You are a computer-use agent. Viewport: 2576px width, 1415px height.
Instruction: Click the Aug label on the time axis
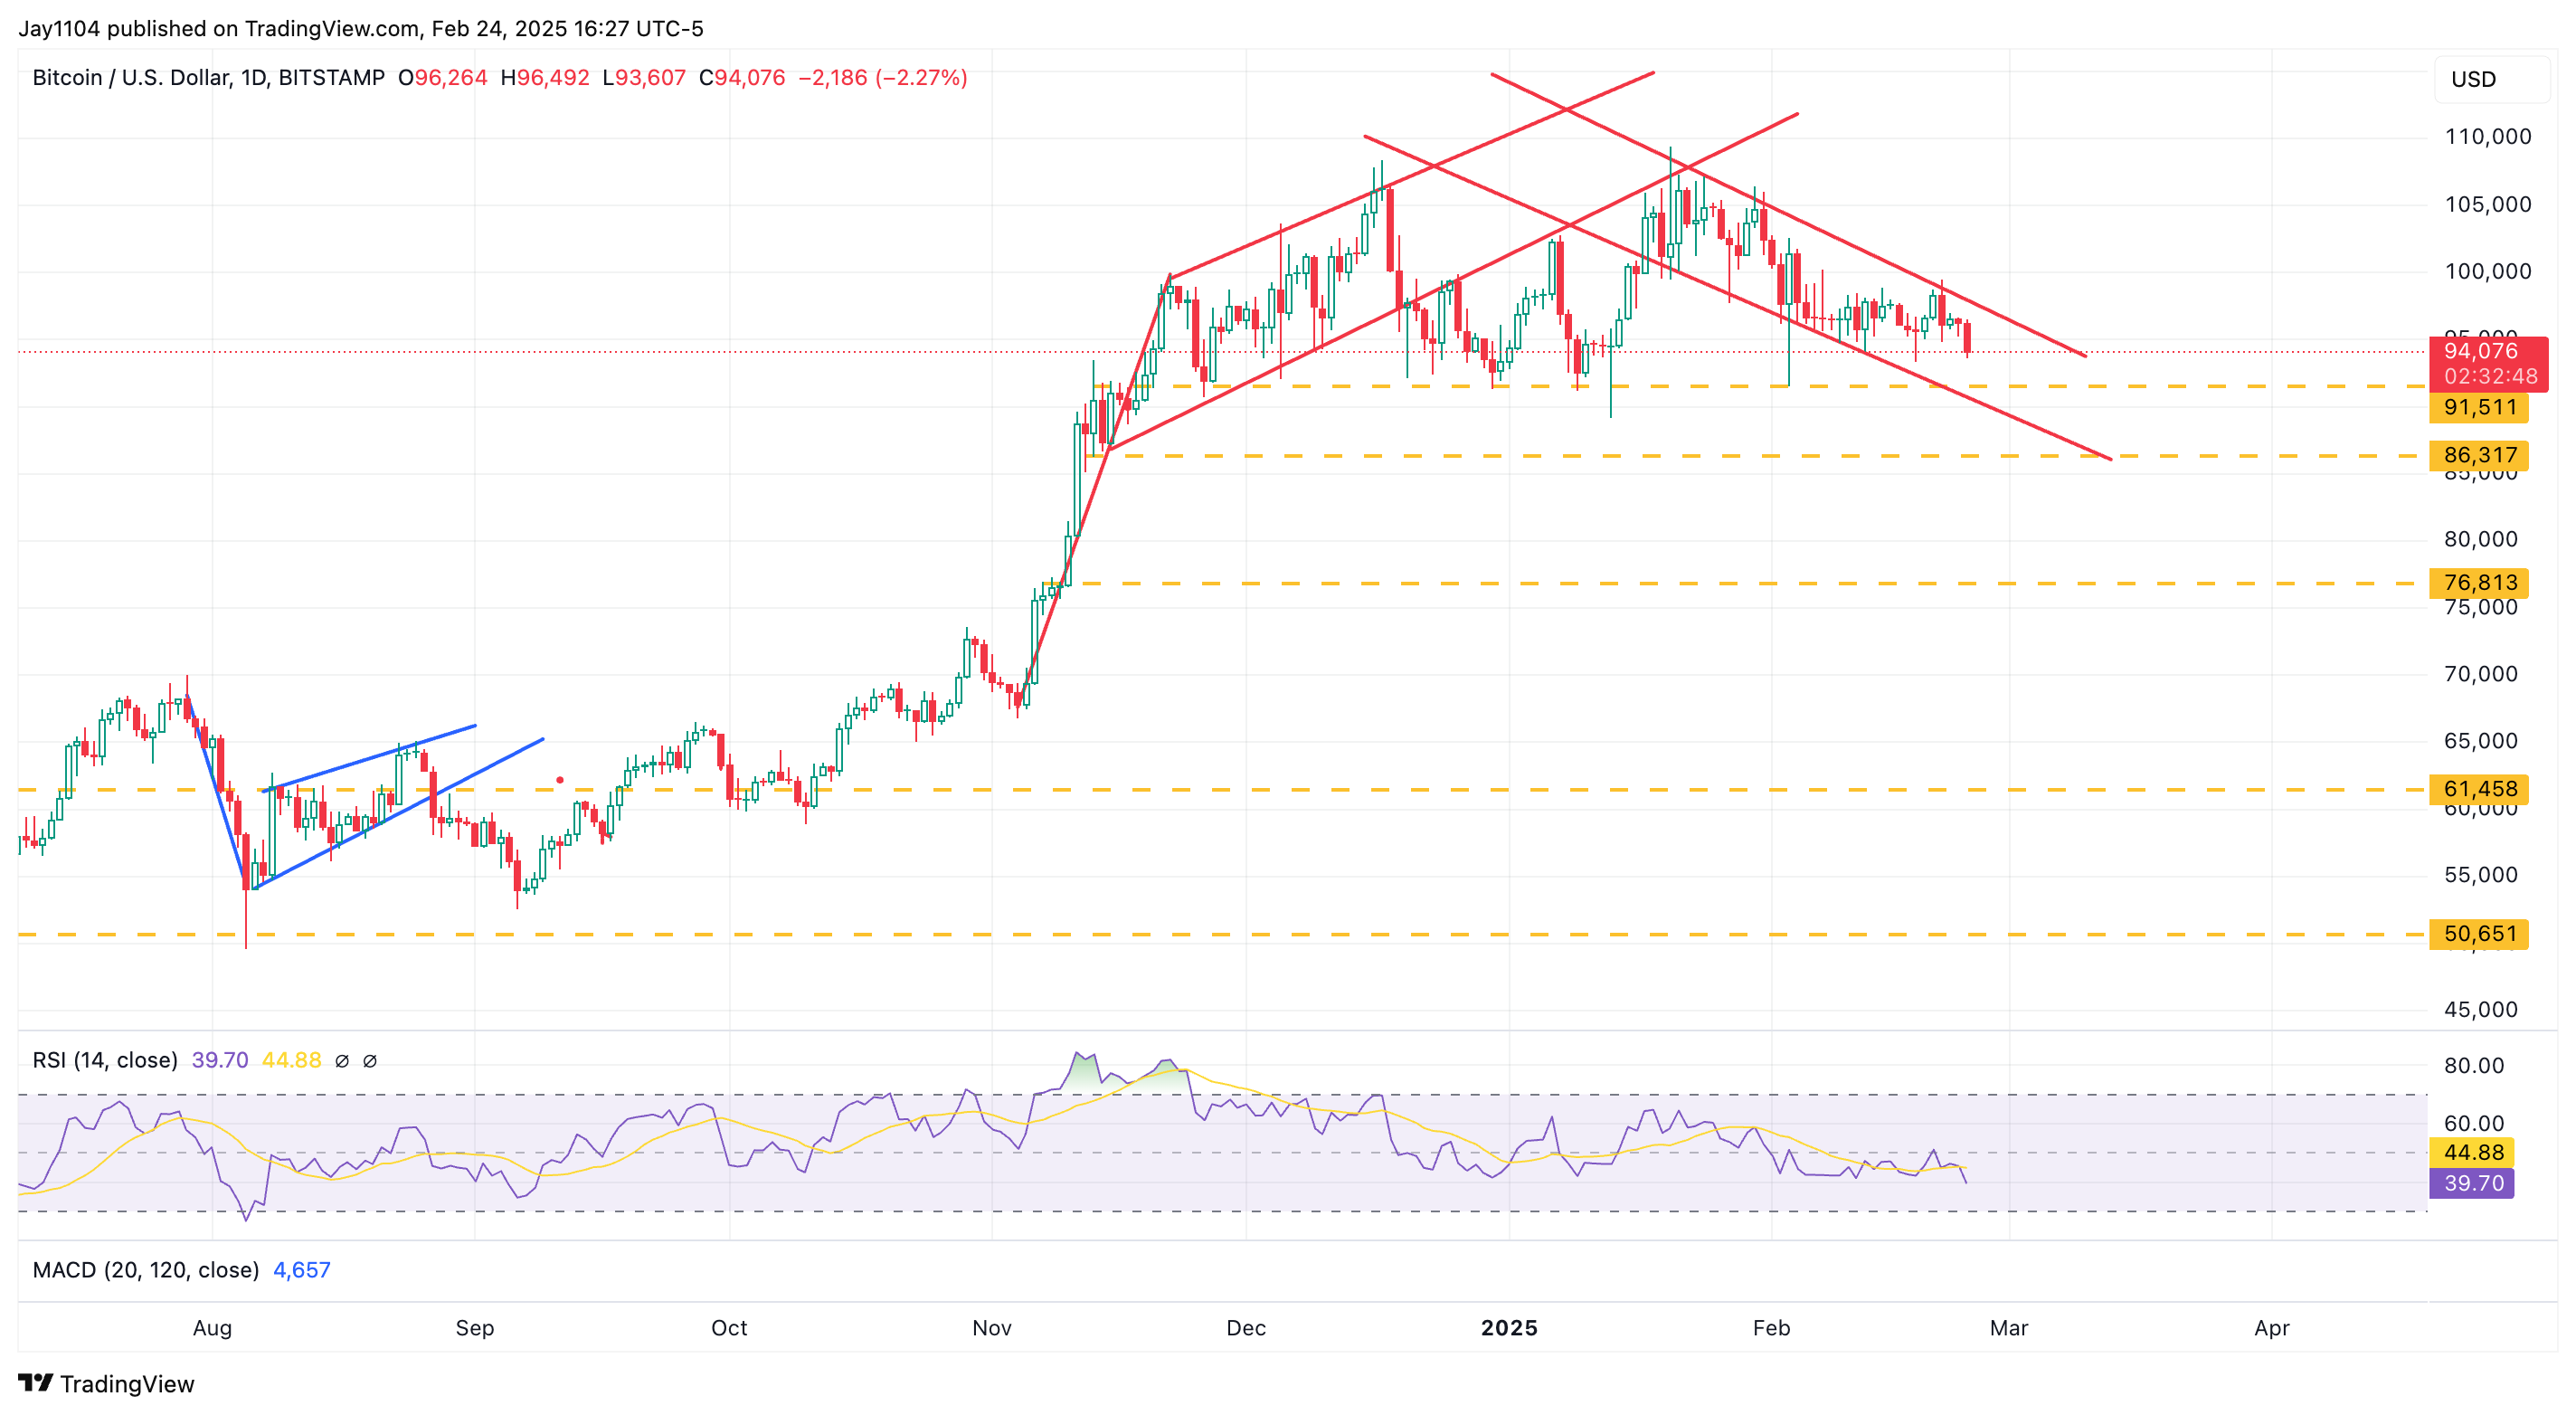click(x=212, y=1328)
